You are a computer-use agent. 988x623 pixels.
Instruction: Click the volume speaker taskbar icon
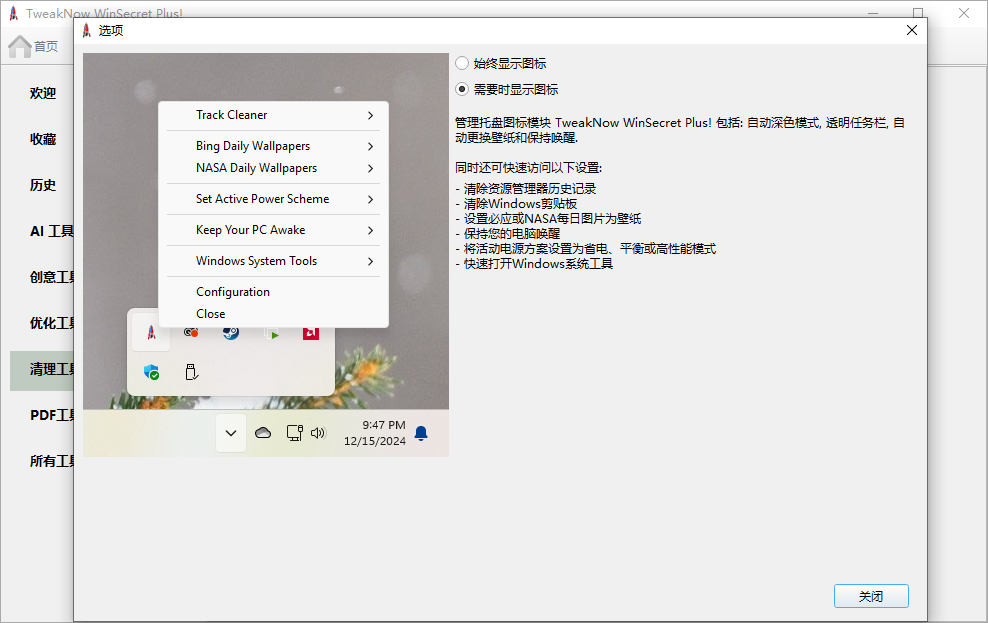point(318,433)
